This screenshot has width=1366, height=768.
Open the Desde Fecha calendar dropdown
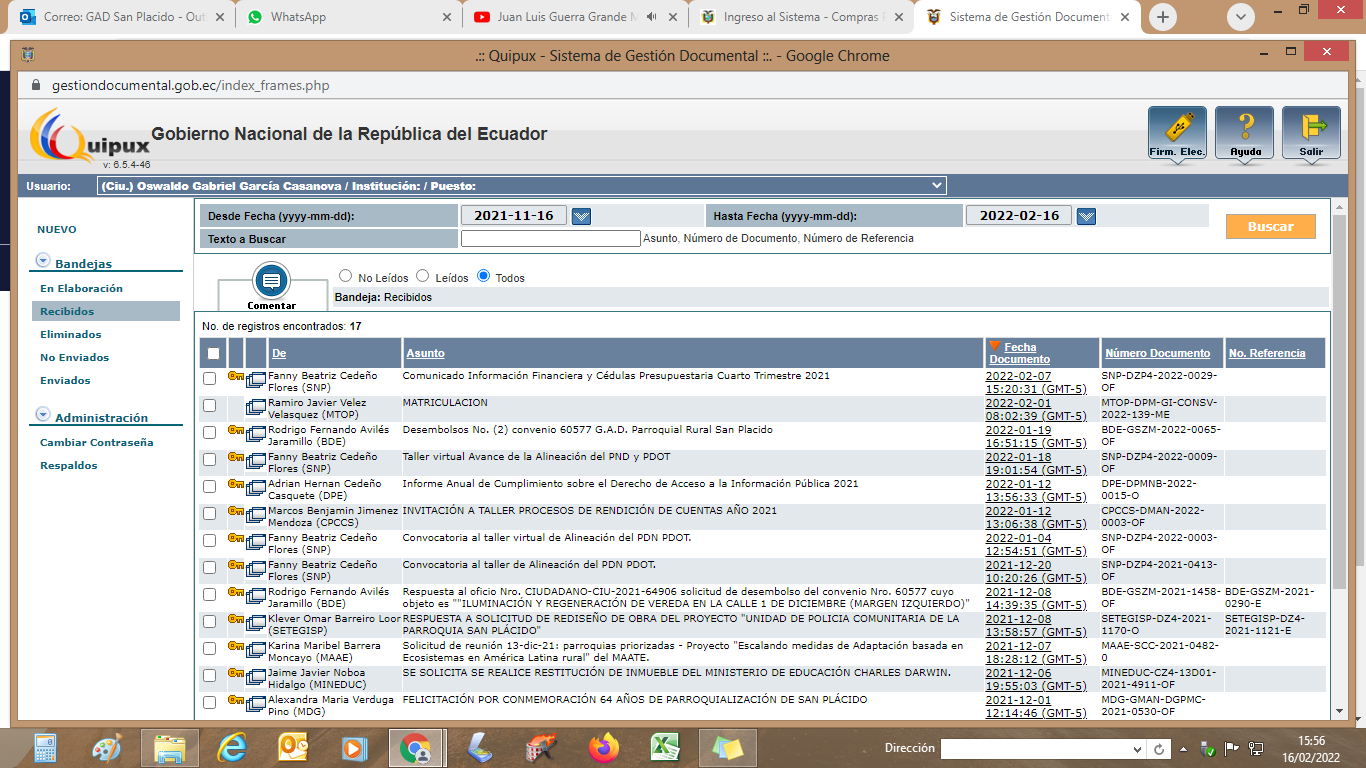(581, 216)
